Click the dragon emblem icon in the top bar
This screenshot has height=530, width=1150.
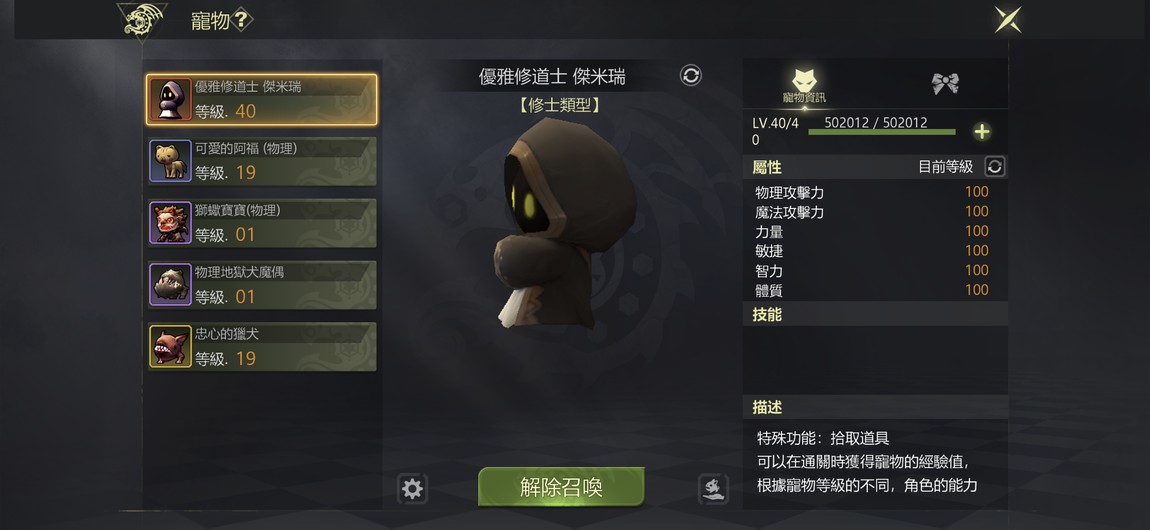point(142,21)
